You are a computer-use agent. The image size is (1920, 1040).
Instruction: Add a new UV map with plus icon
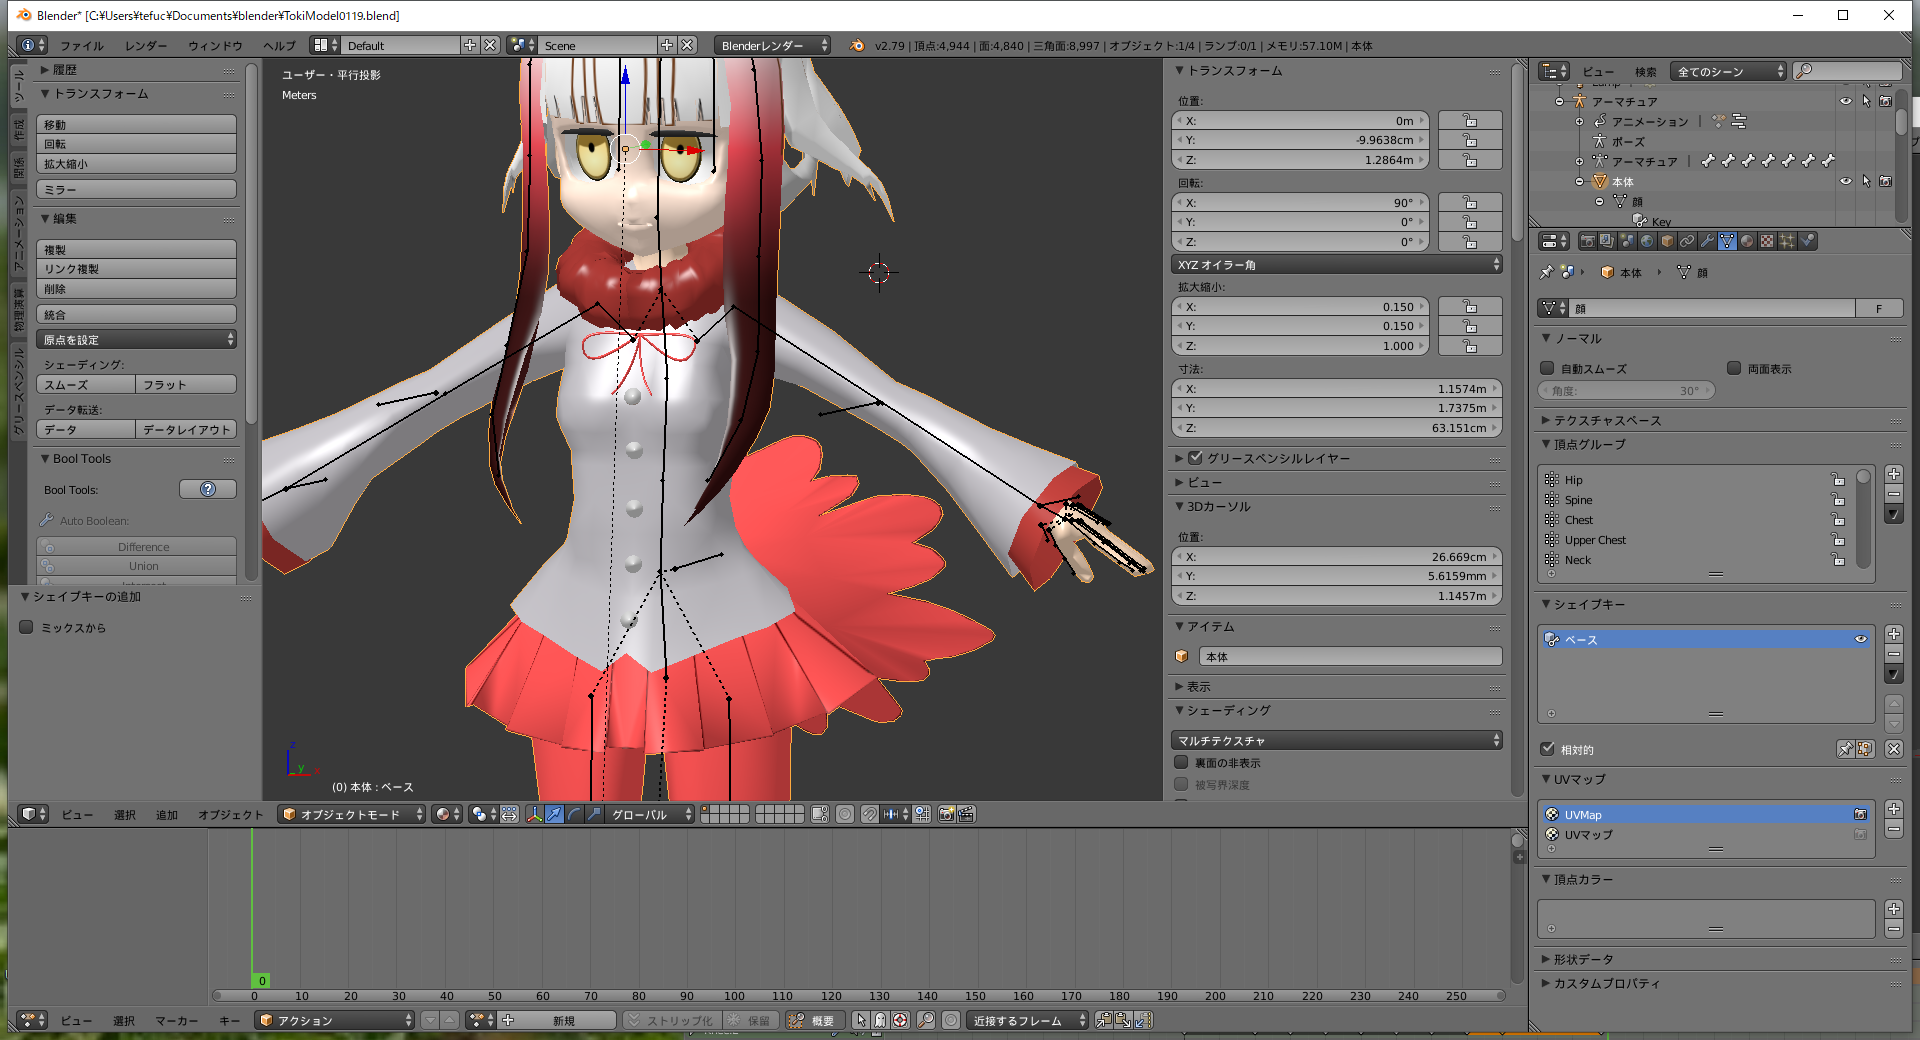tap(1894, 809)
